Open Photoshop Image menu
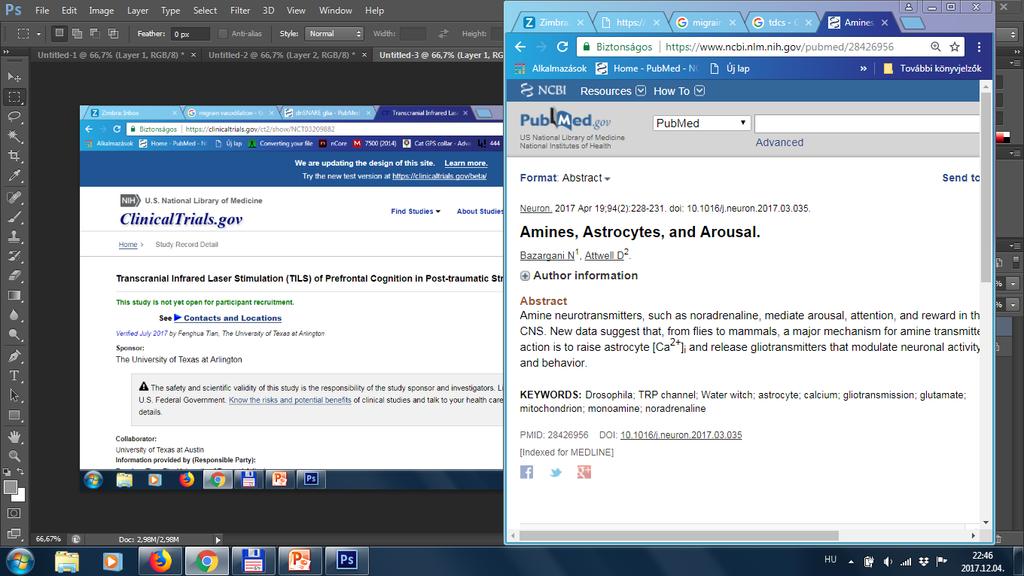1024x576 pixels. pos(101,10)
